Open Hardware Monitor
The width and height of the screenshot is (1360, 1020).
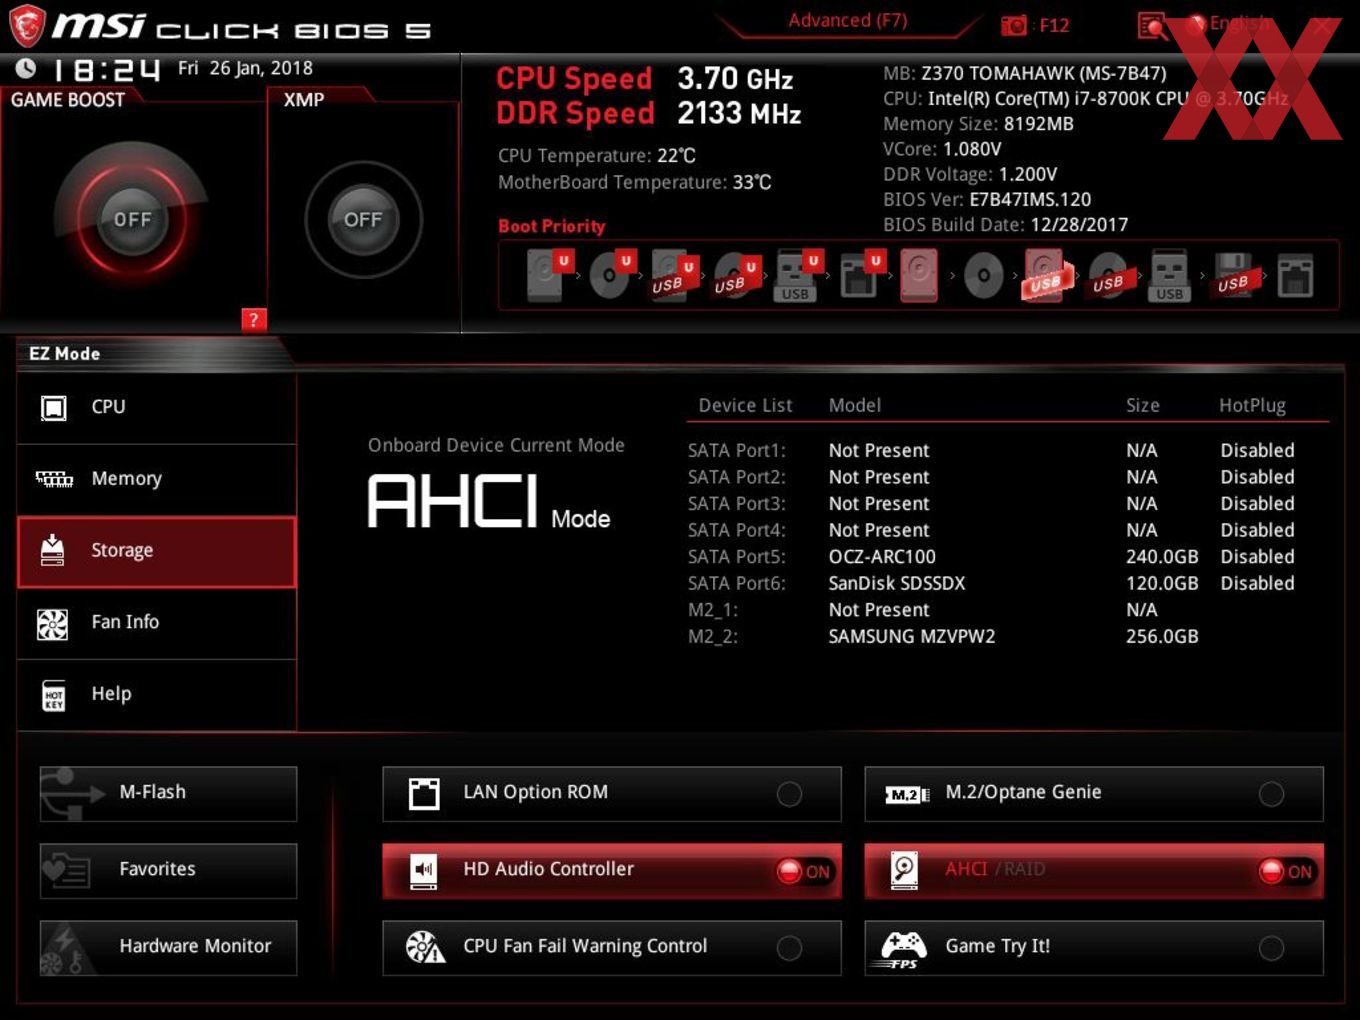pyautogui.click(x=168, y=947)
